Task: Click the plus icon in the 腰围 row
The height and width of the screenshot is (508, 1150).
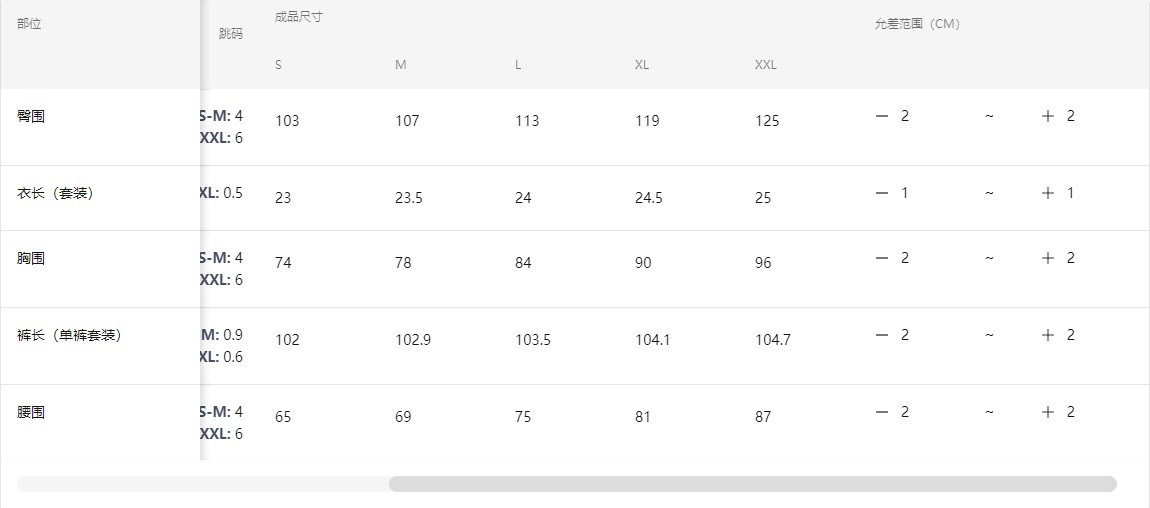Action: (x=1048, y=412)
